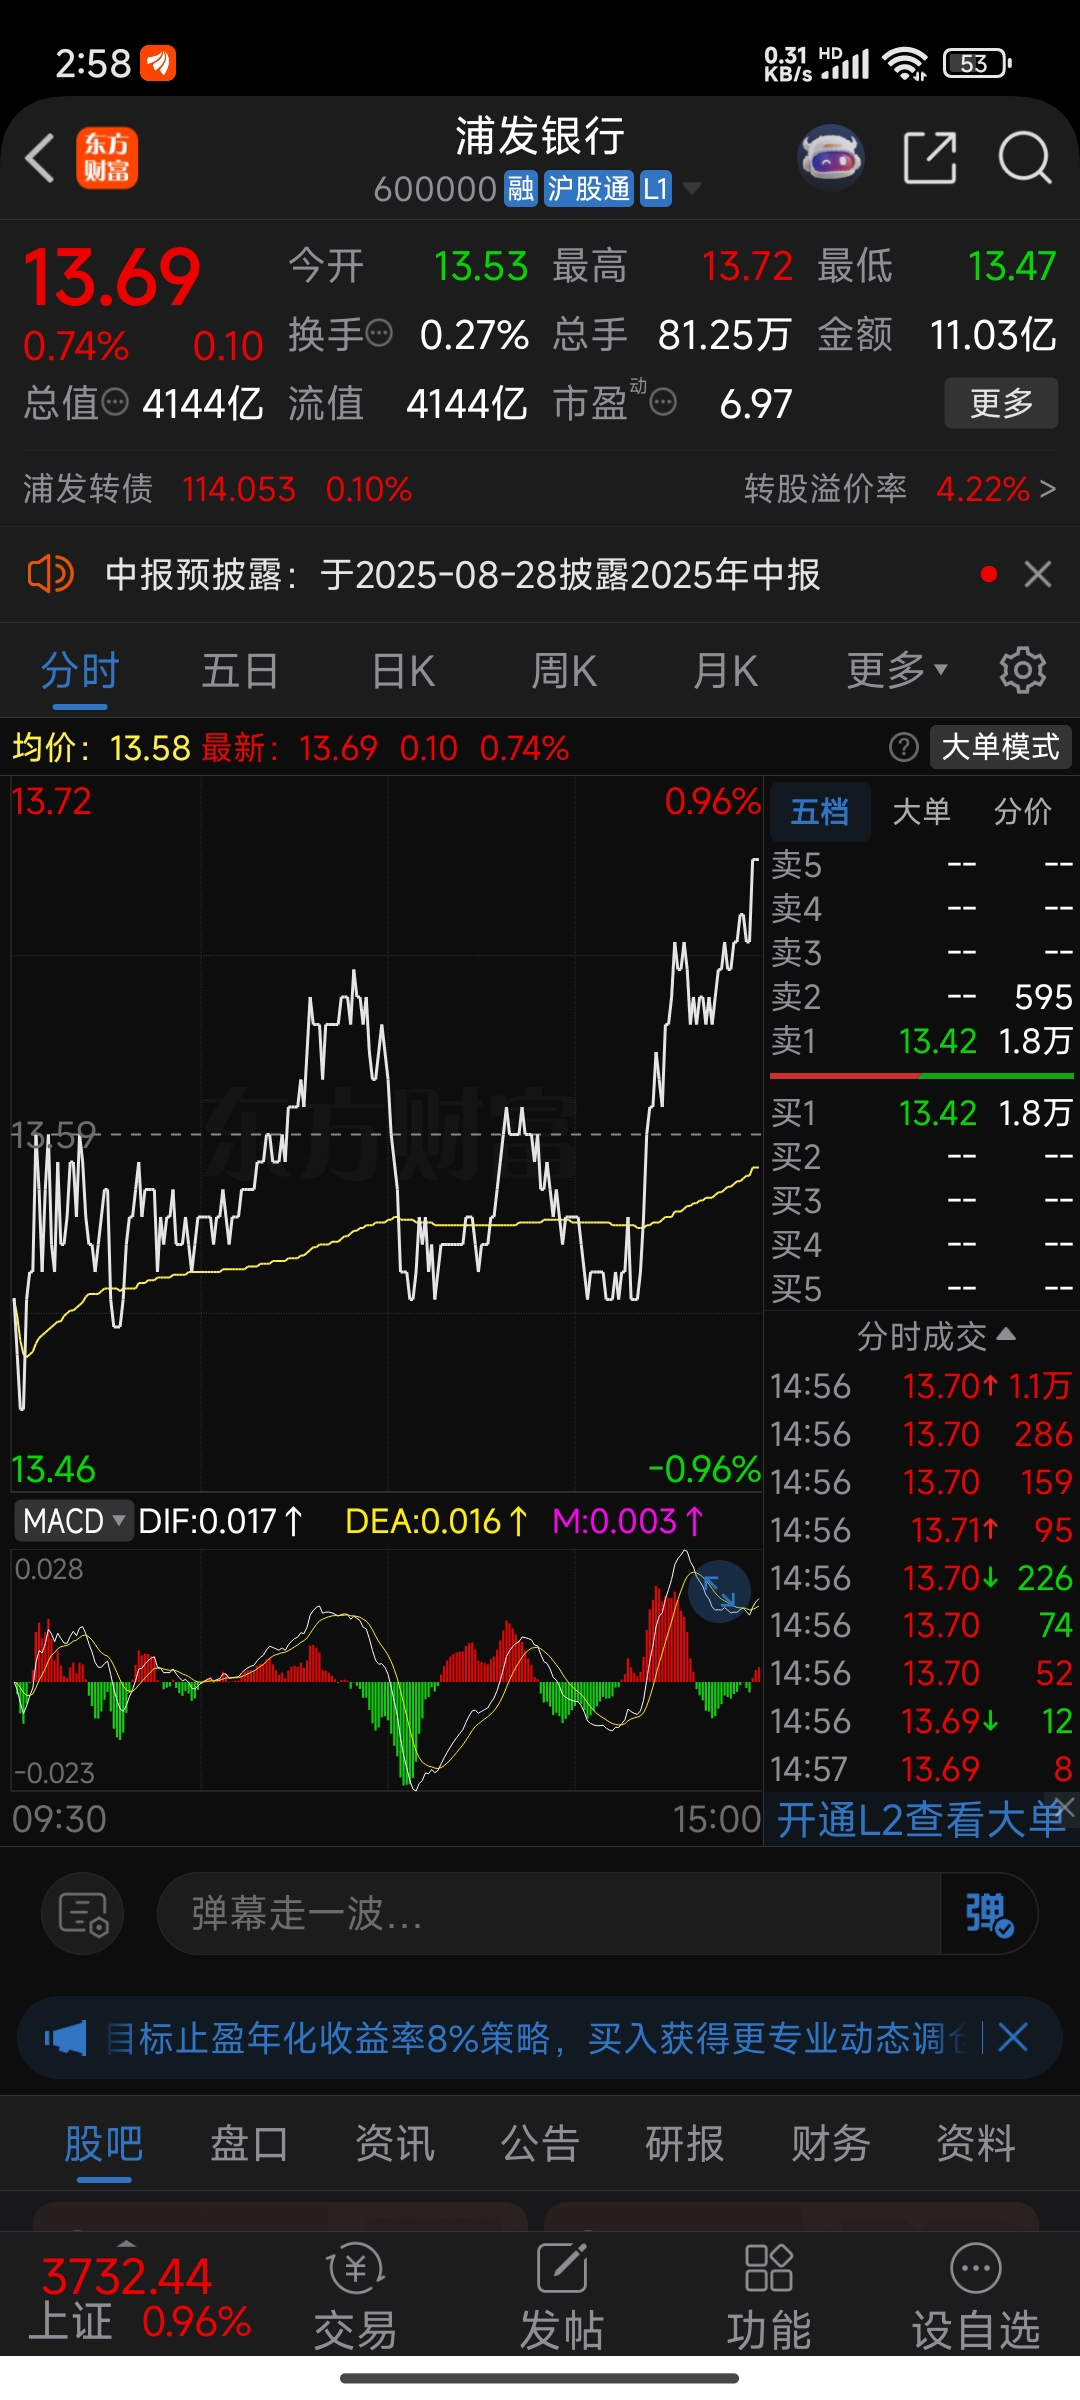The image size is (1080, 2400).
Task: Tap the speaker announcement icon
Action: tap(50, 575)
